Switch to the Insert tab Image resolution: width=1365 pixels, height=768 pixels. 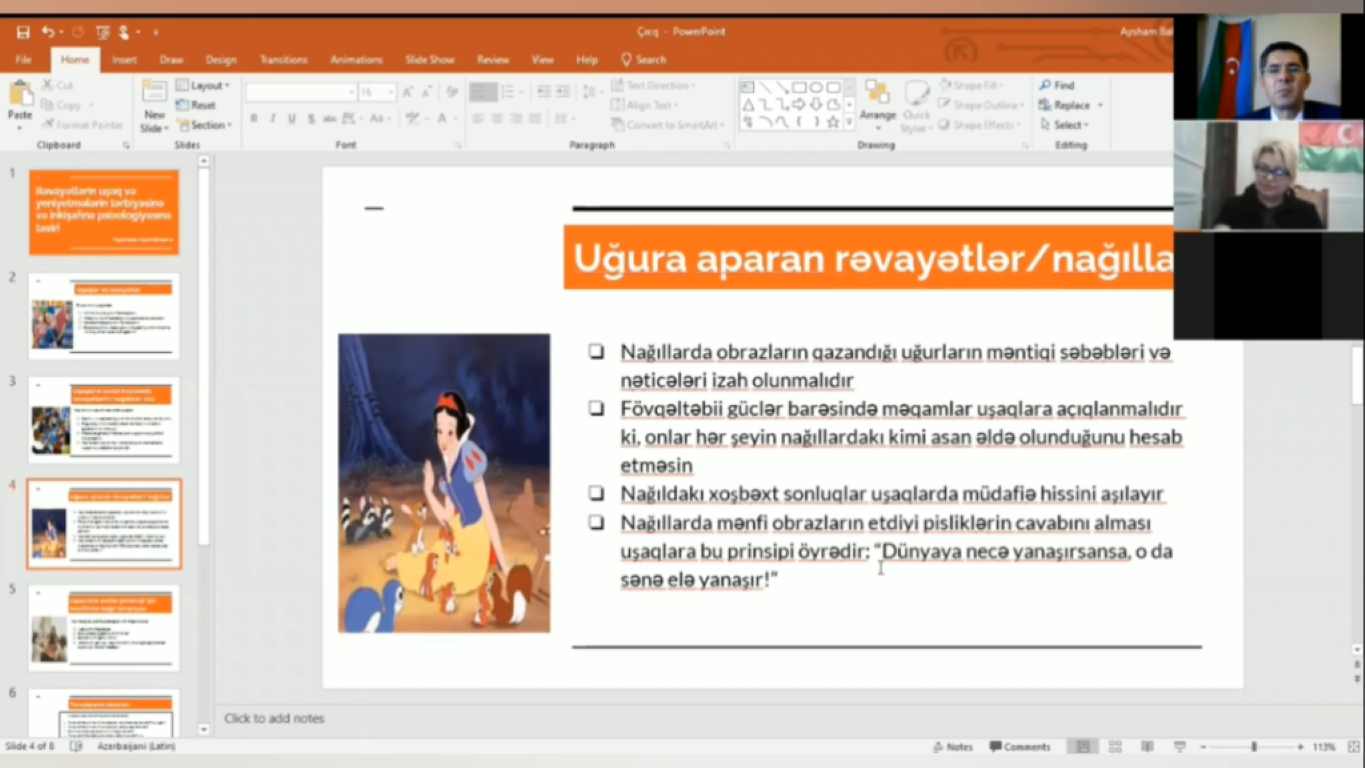(124, 60)
